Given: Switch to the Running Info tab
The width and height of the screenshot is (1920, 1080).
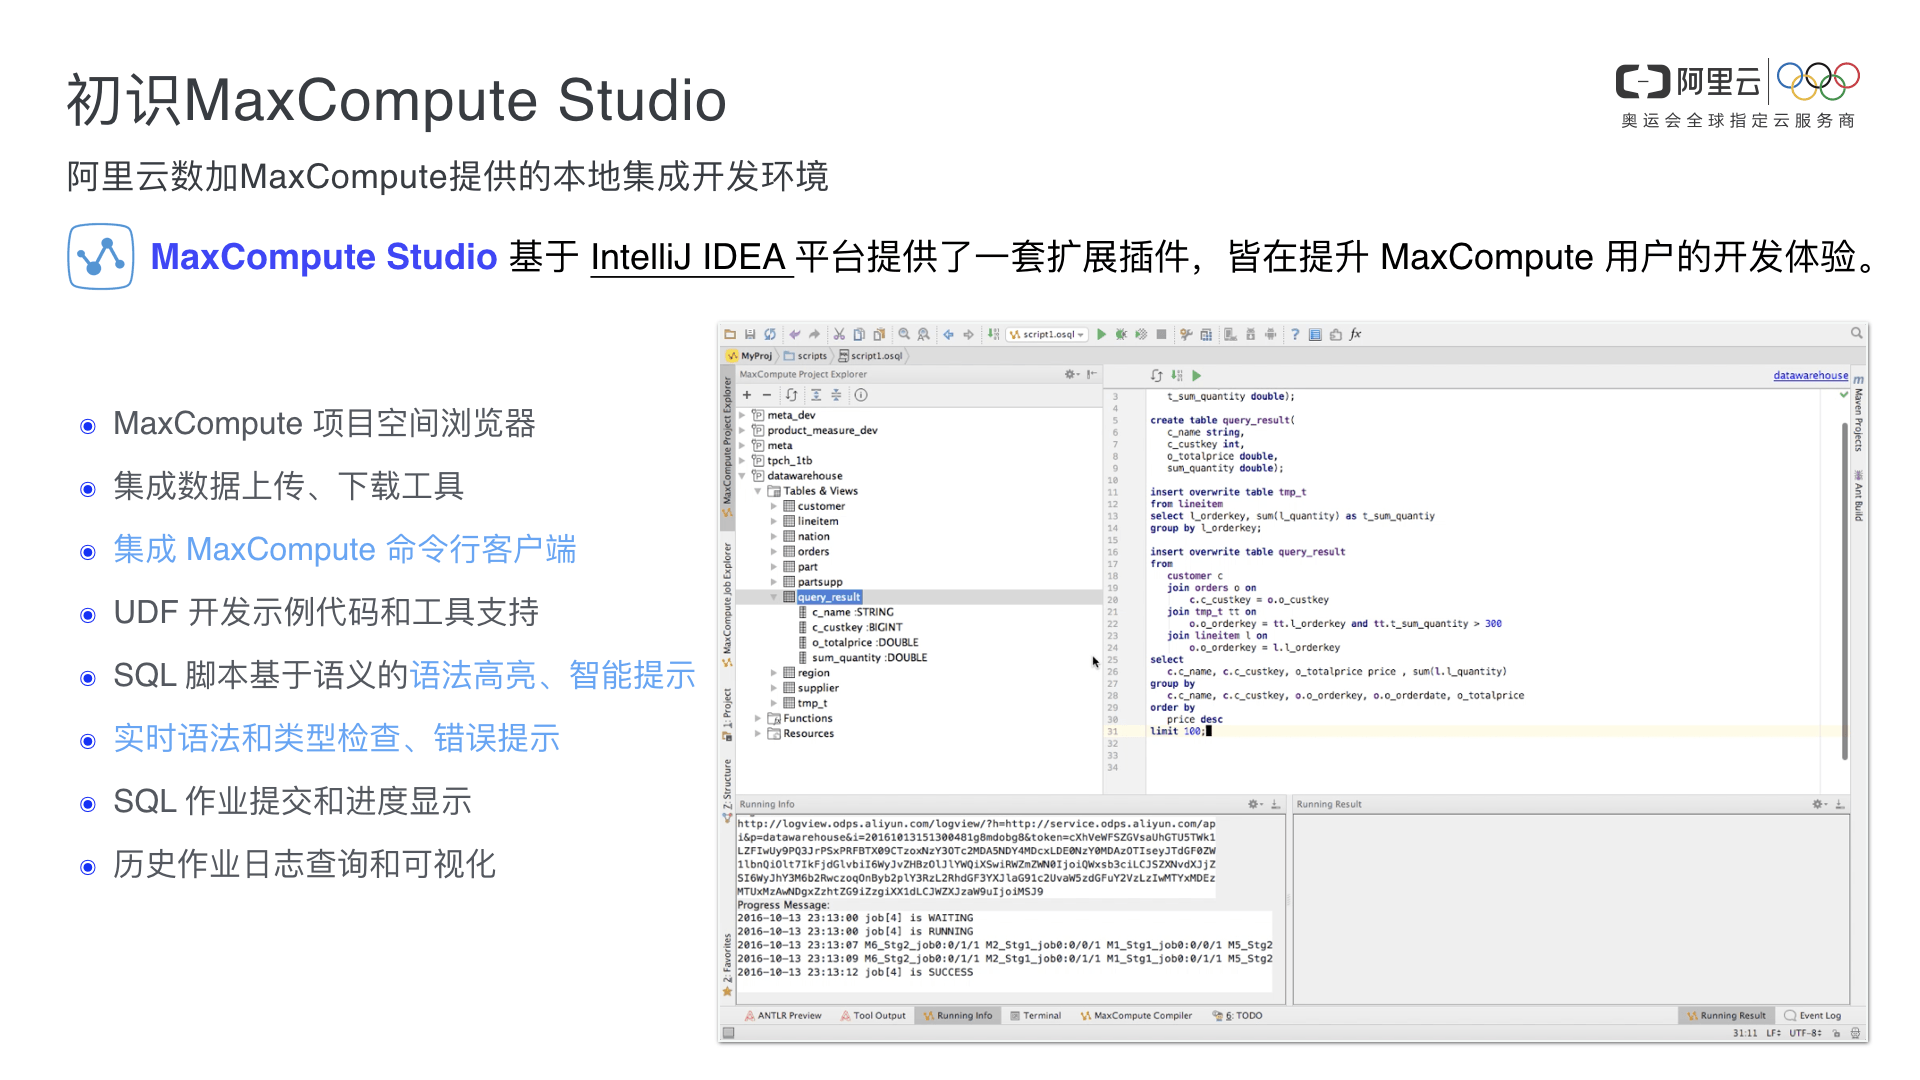Looking at the screenshot, I should 957,1016.
